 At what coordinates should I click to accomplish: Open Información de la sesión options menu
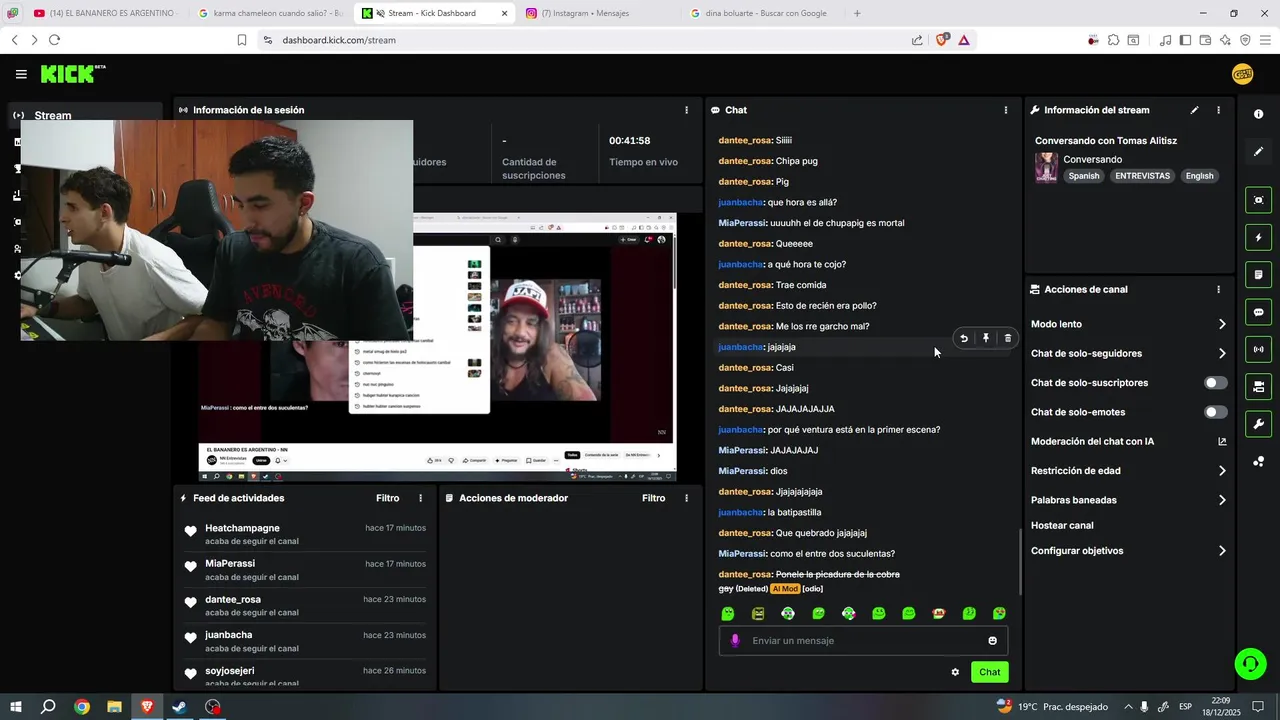(686, 110)
